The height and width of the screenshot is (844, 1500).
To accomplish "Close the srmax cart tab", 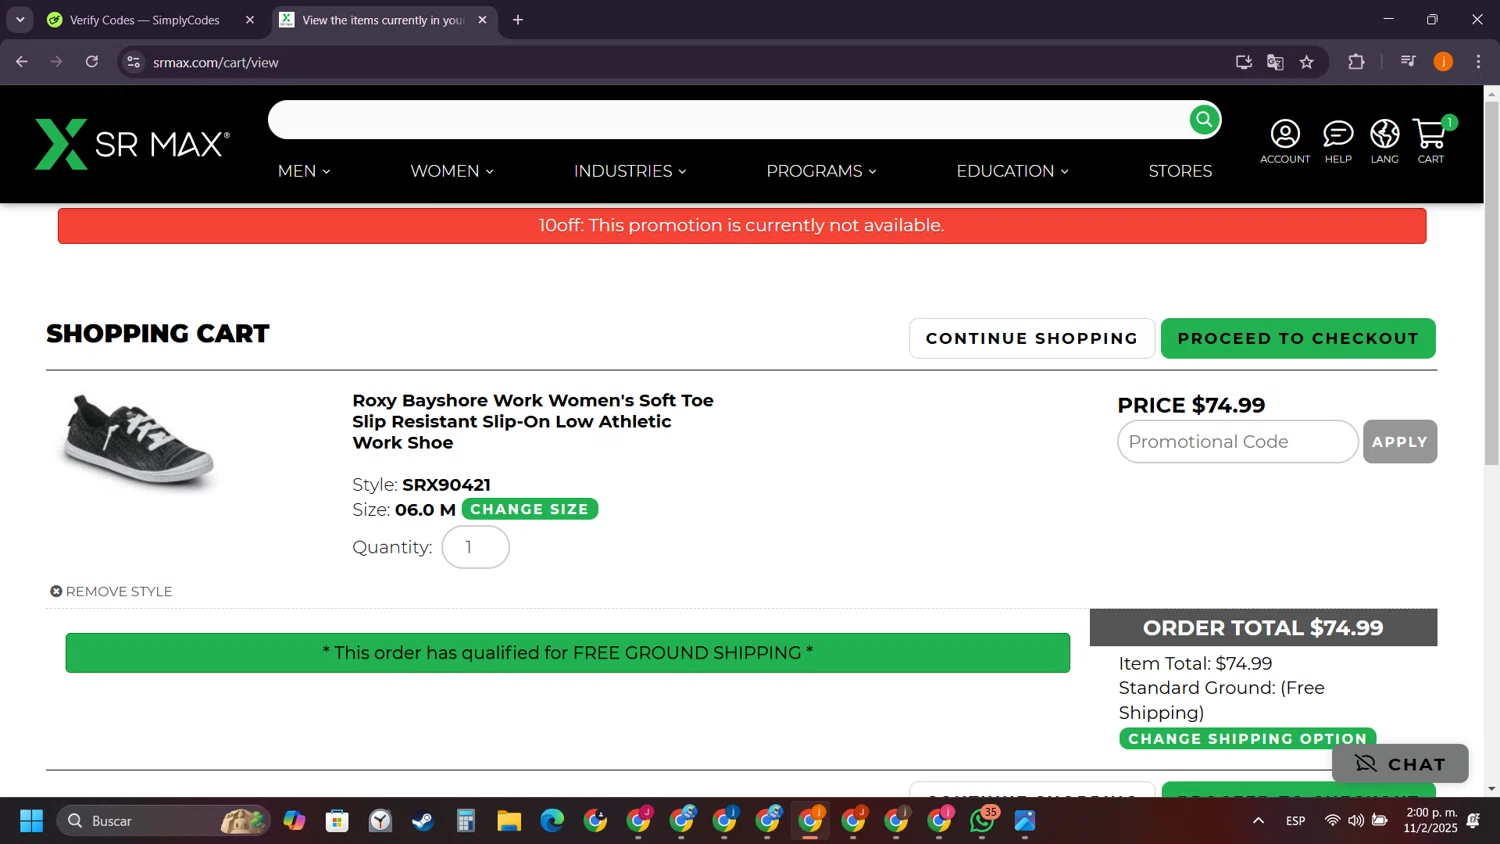I will 482,20.
